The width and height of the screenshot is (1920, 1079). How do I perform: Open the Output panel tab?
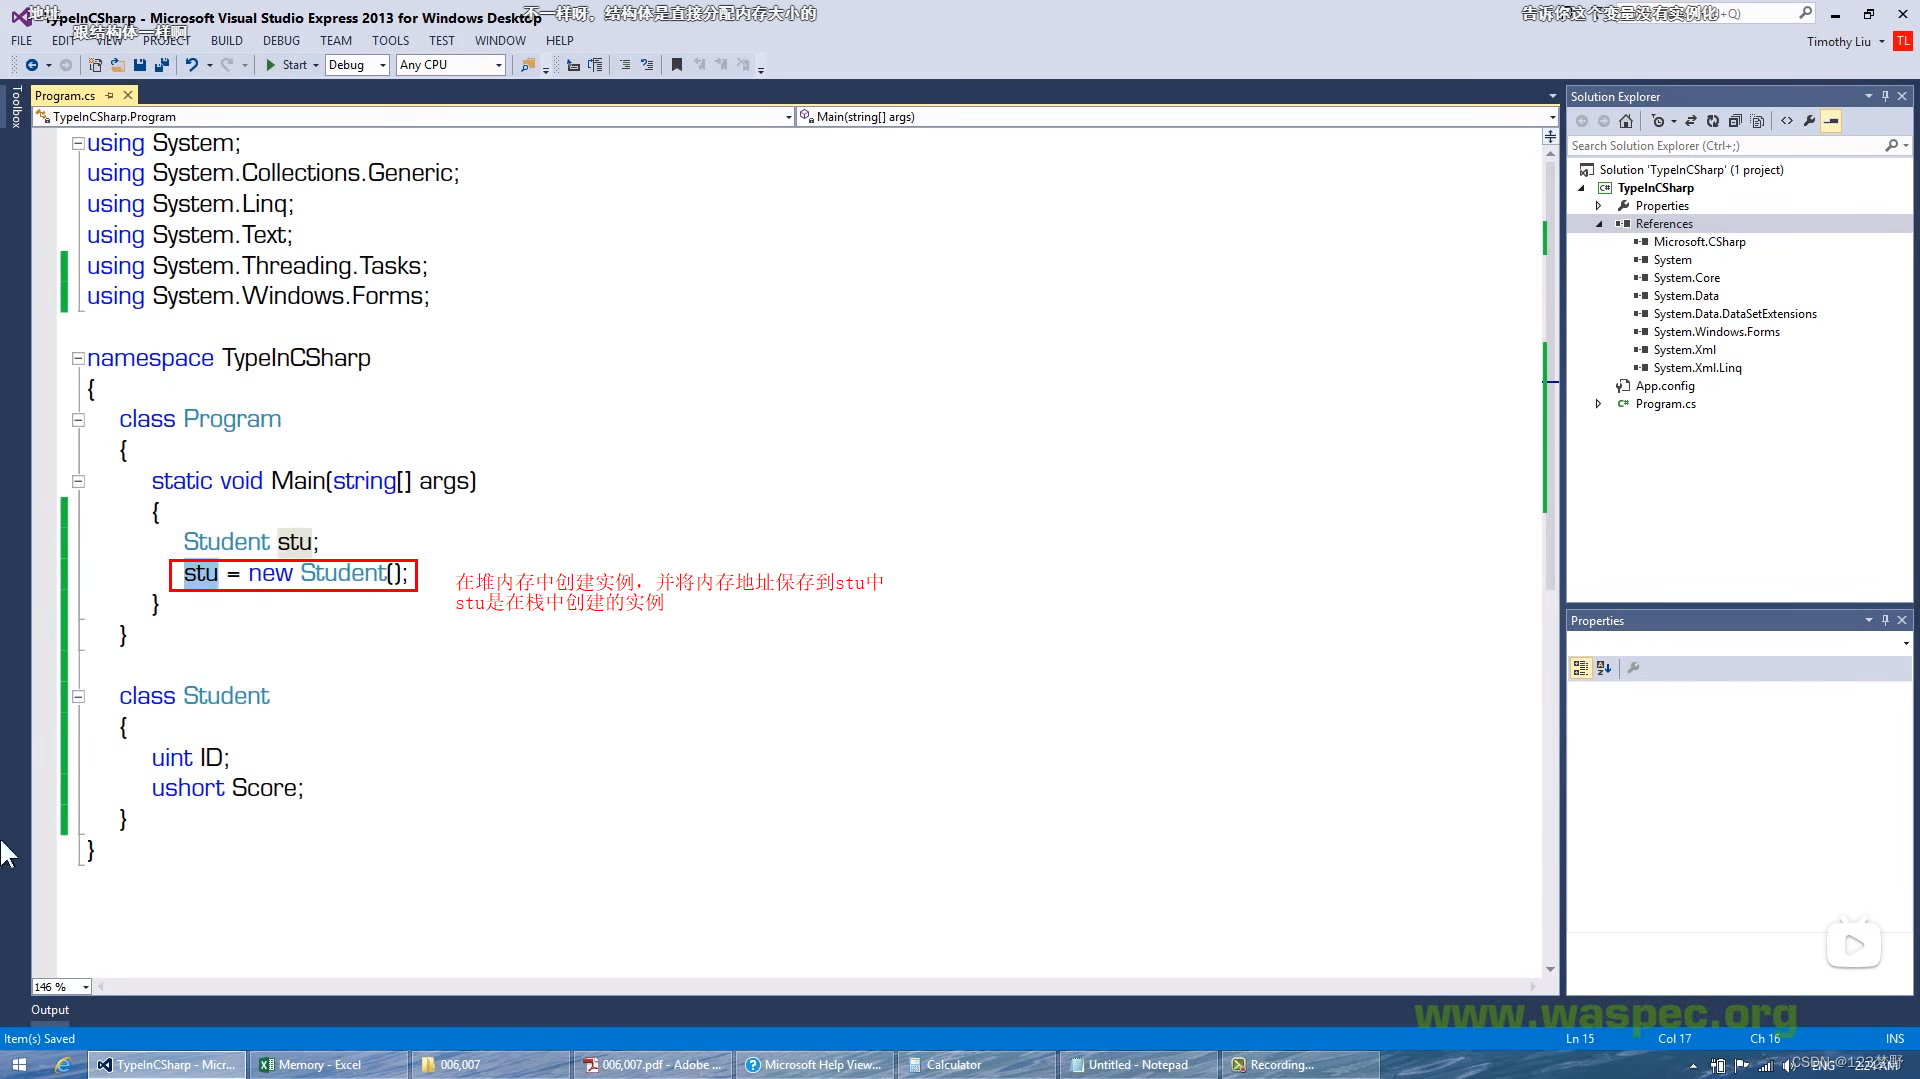tap(50, 1010)
